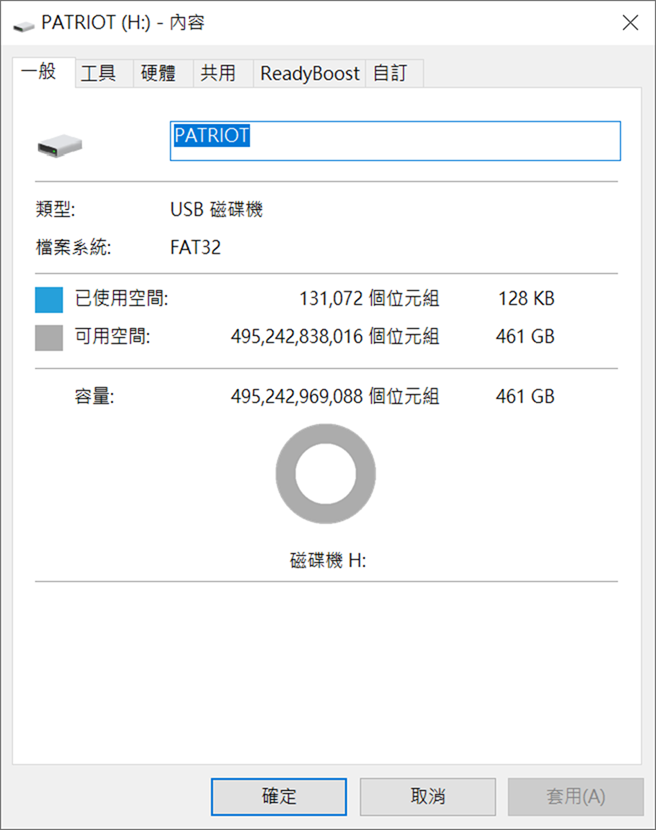Close the PATRIOT properties dialog
This screenshot has width=656, height=830.
tap(630, 24)
